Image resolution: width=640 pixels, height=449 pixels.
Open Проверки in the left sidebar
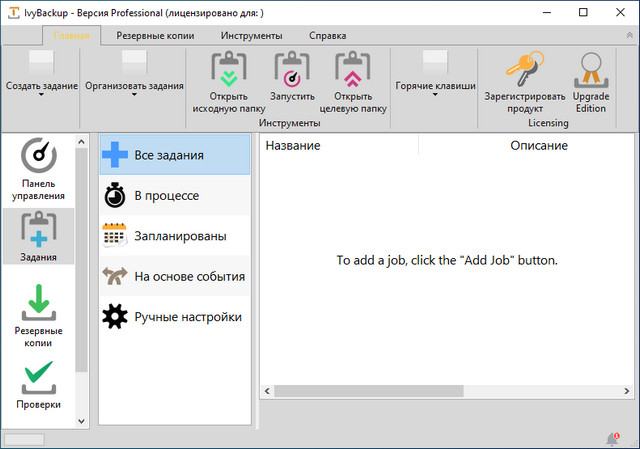[39, 385]
